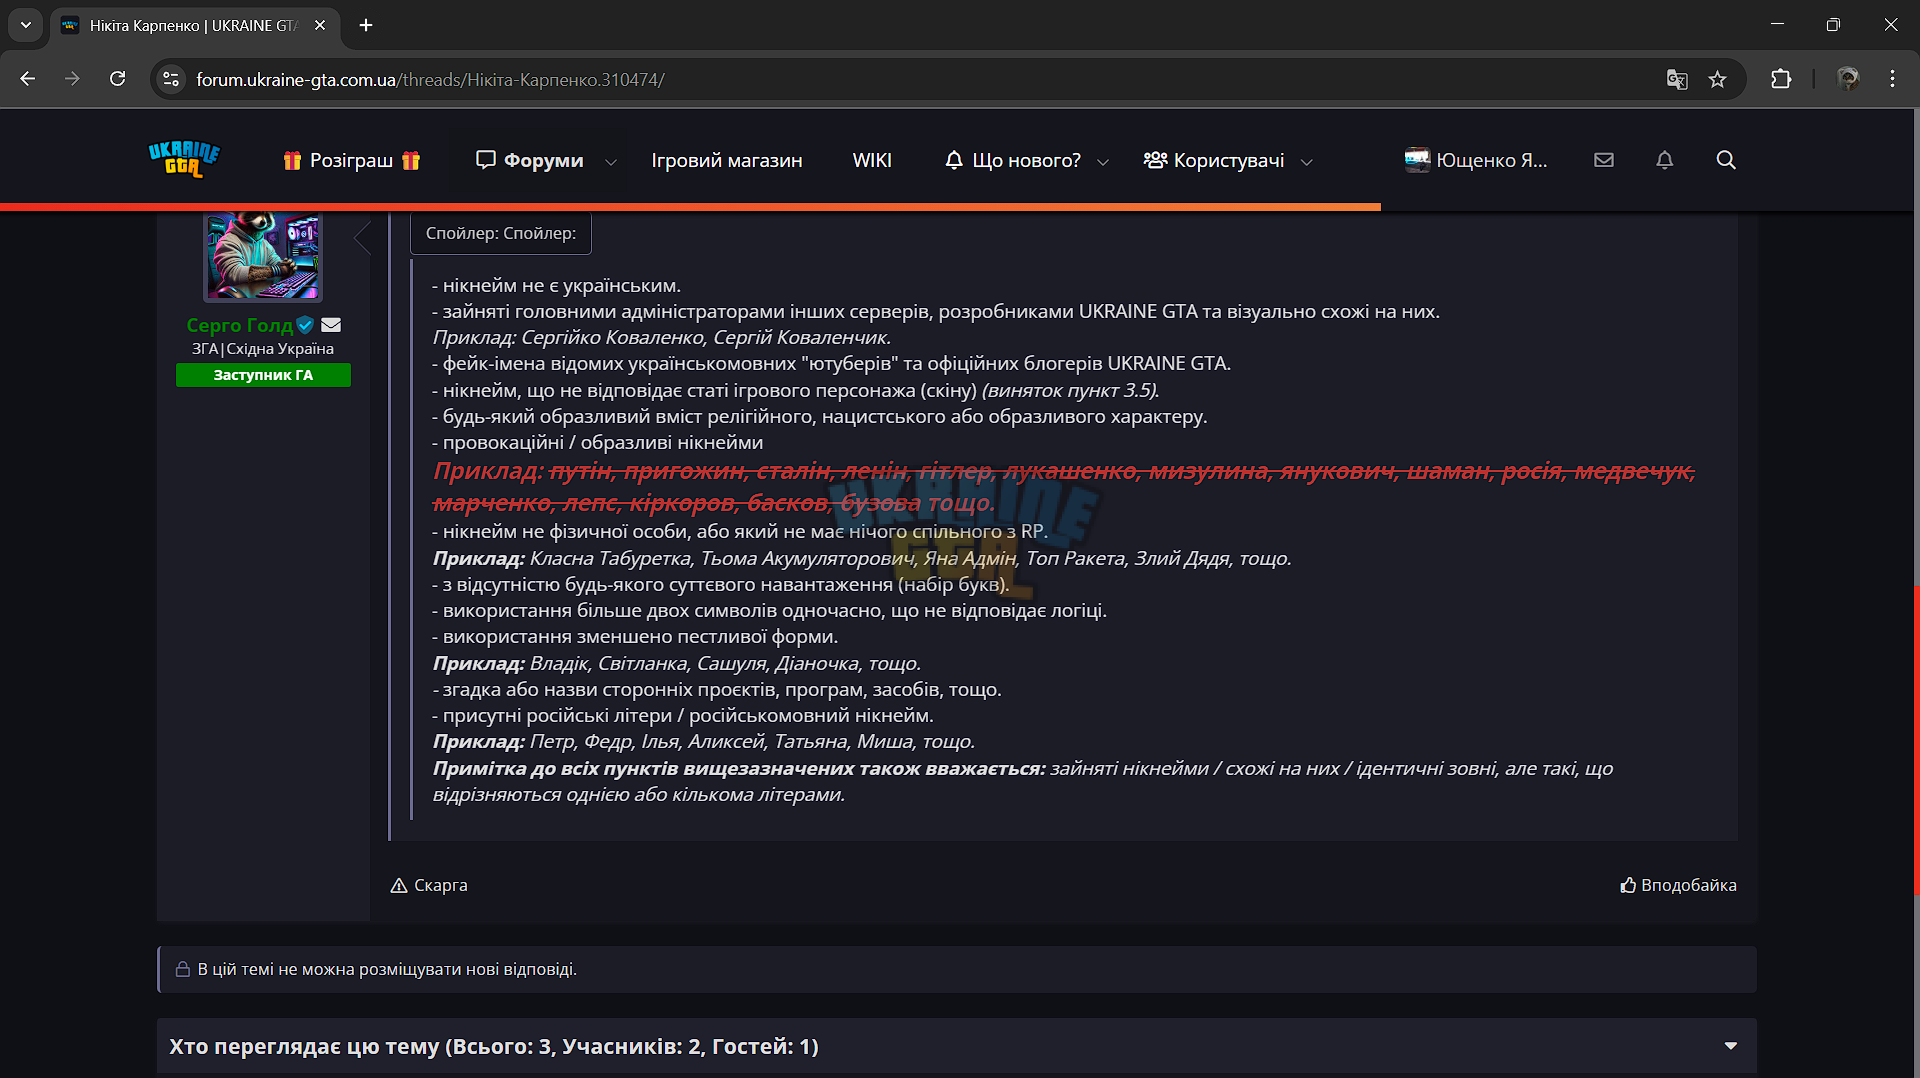Click verified badge beside Серго Голд
Screen dimensions: 1920x1078
[x=305, y=325]
